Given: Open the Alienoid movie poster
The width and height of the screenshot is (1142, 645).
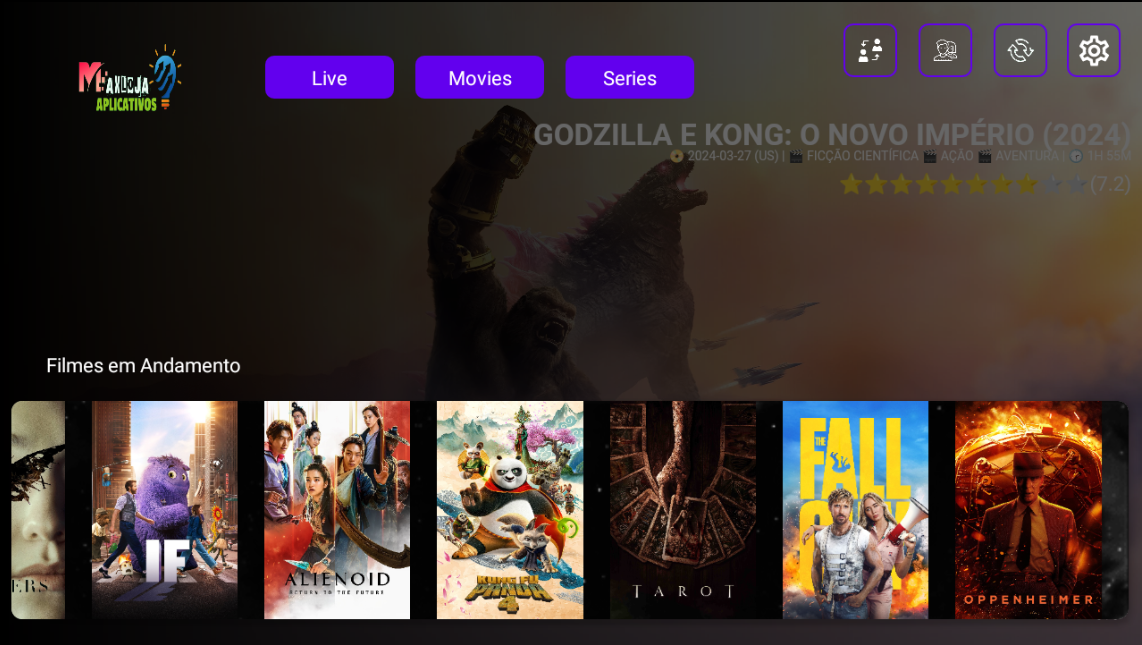Looking at the screenshot, I should pyautogui.click(x=337, y=510).
